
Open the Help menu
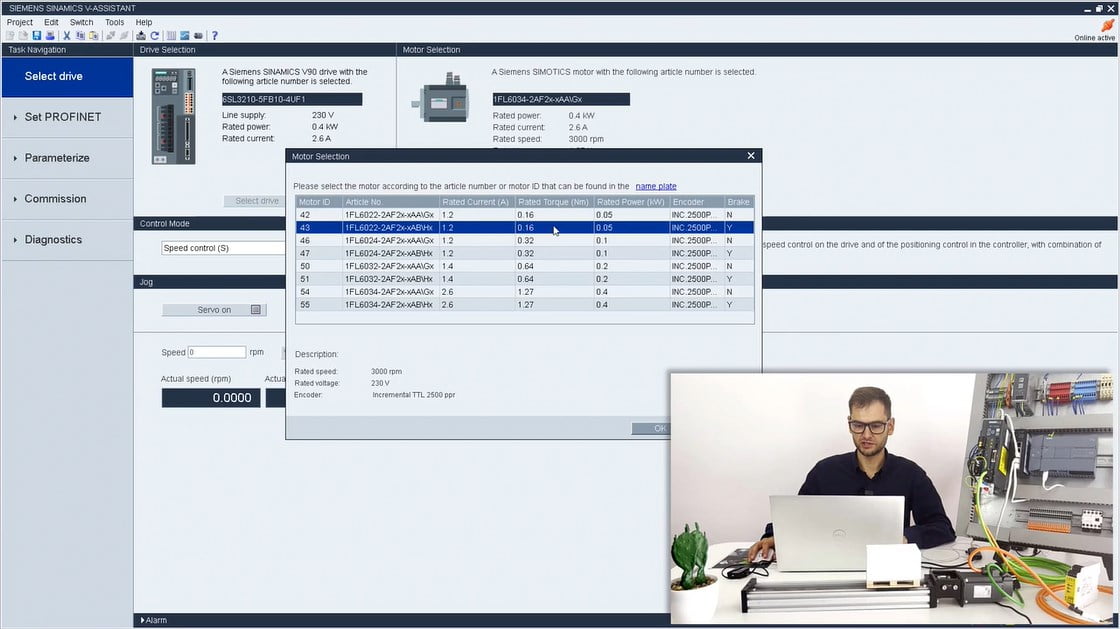(144, 22)
